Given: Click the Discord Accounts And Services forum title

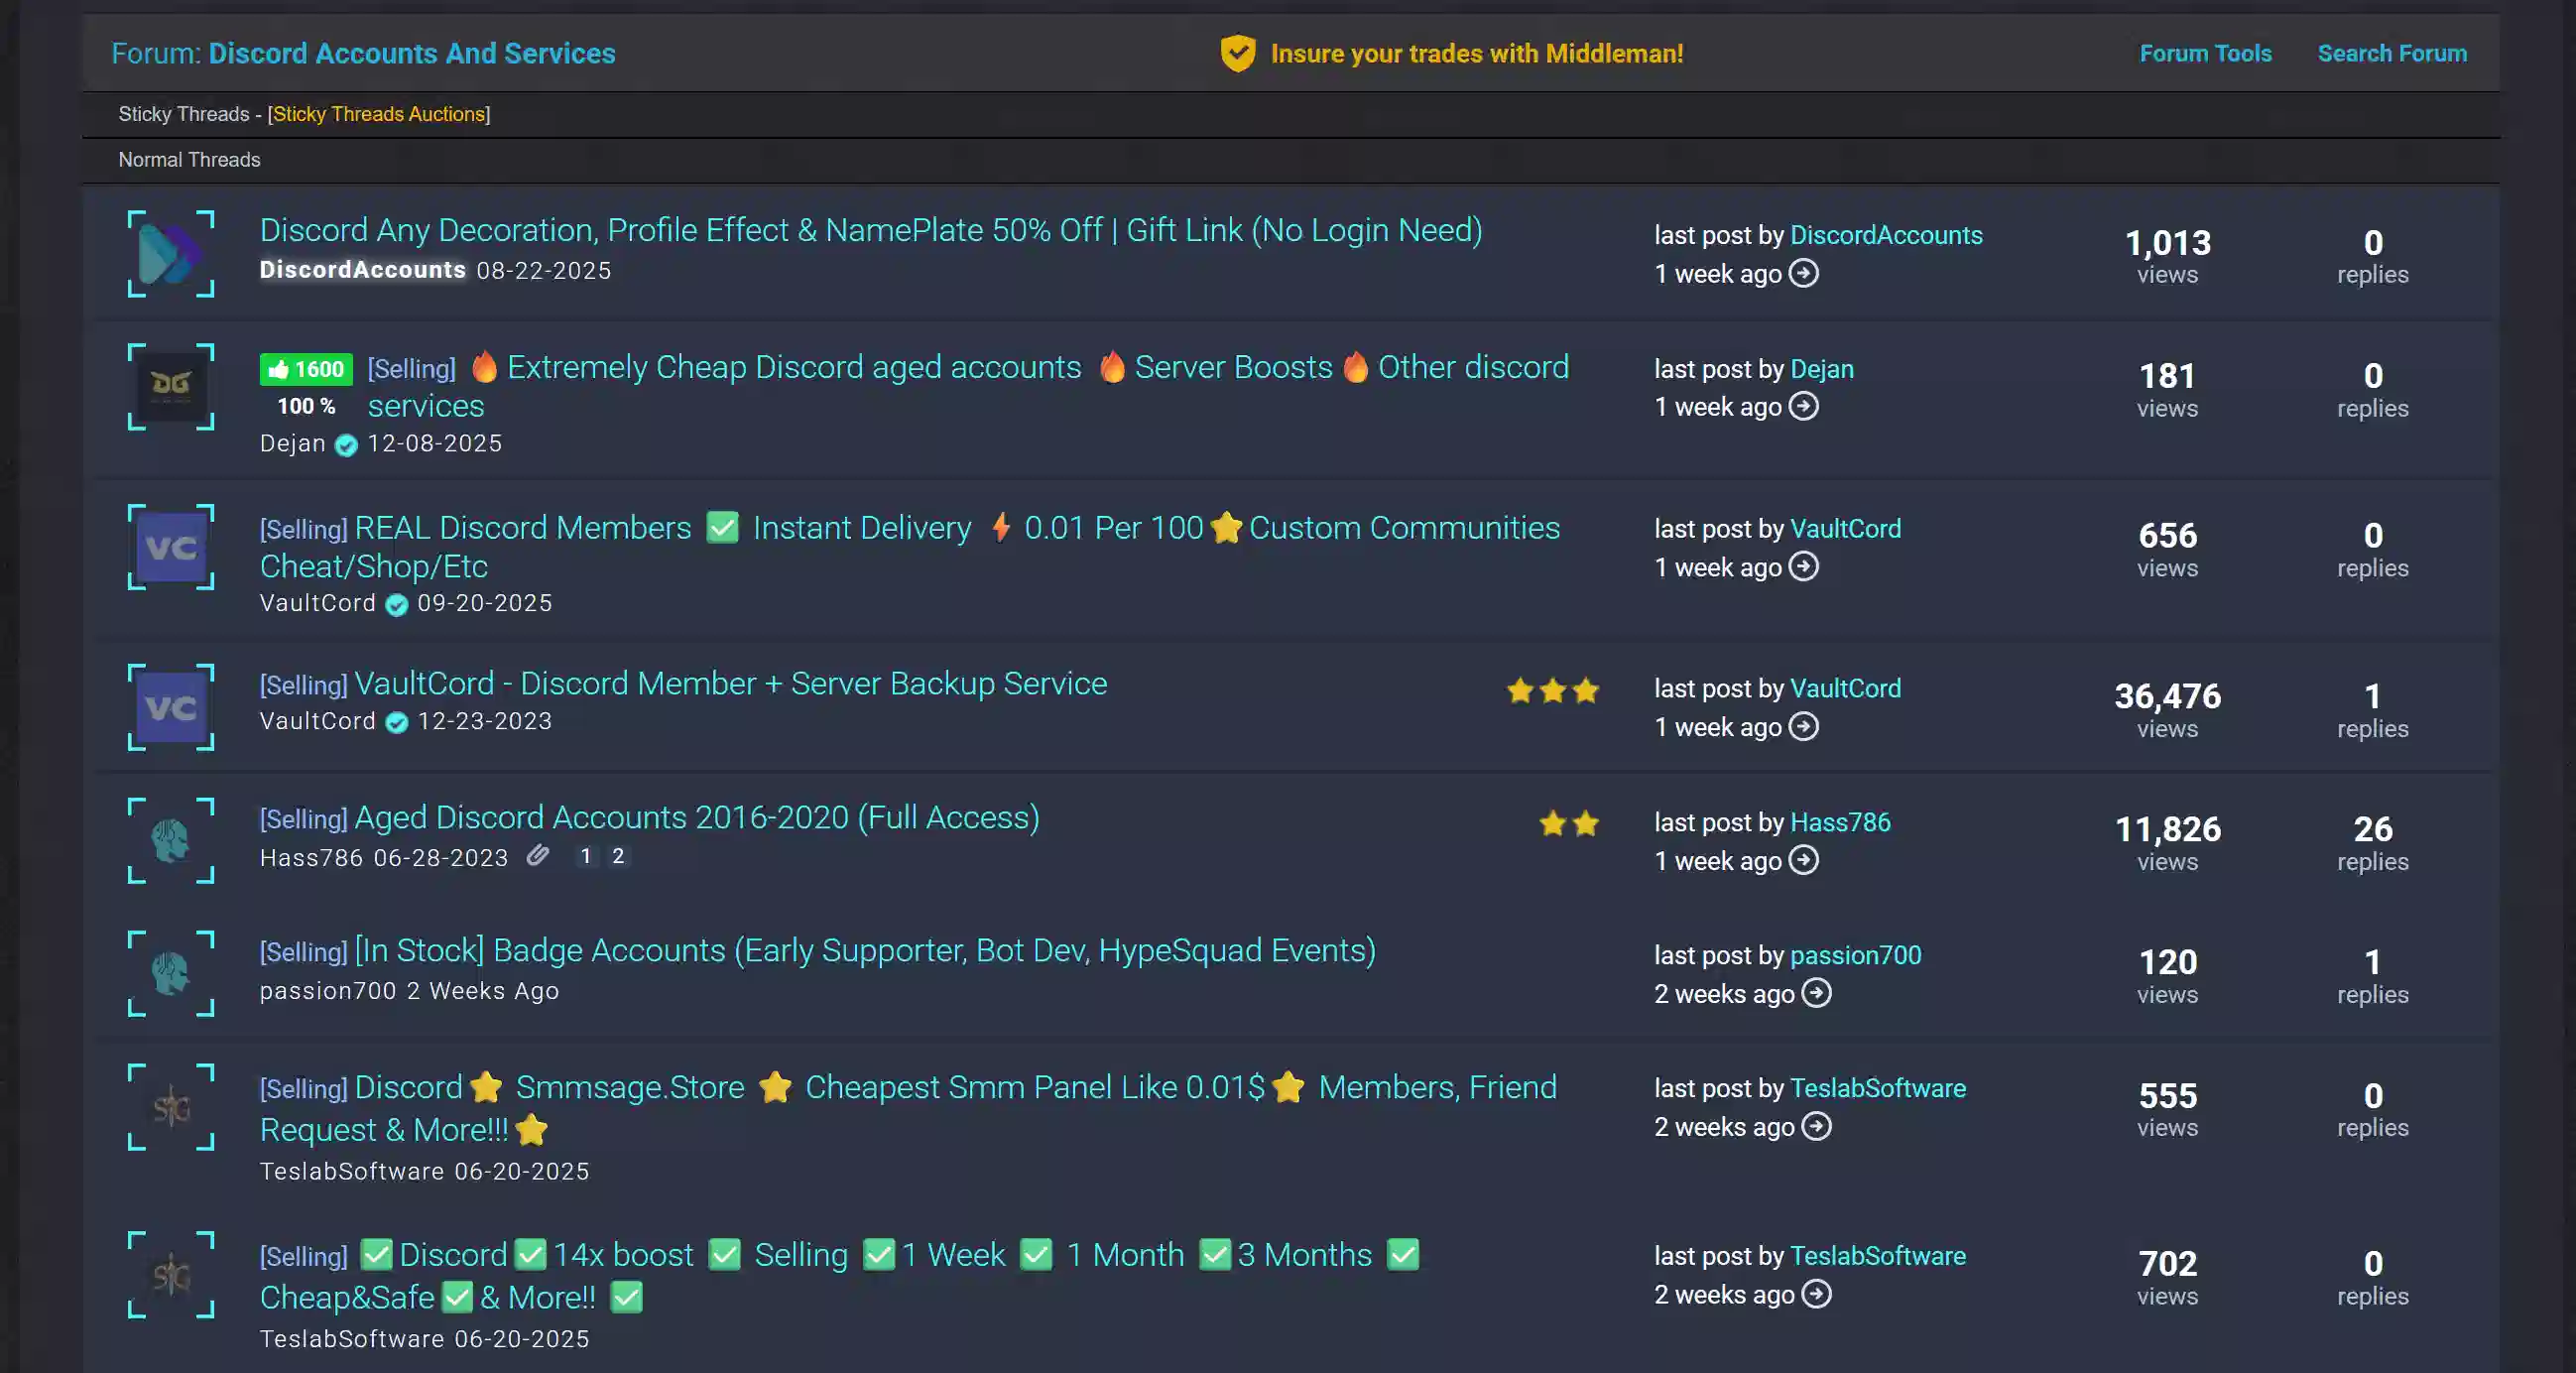Looking at the screenshot, I should pos(412,53).
